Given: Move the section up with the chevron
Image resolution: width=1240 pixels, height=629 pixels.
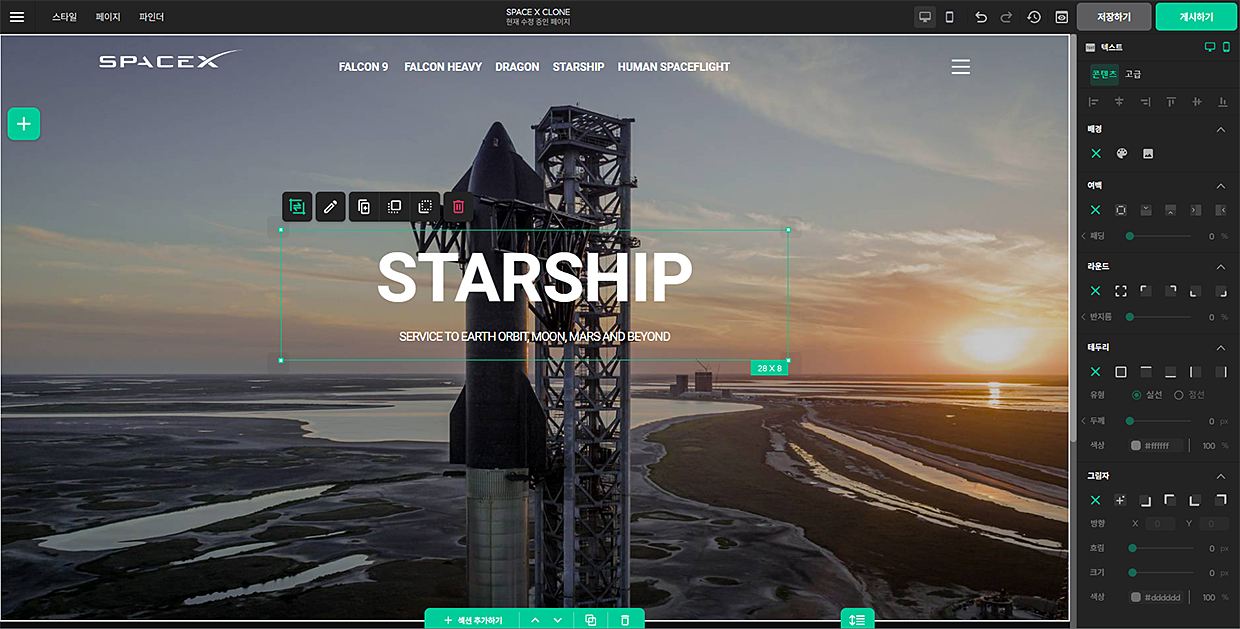Looking at the screenshot, I should [535, 620].
